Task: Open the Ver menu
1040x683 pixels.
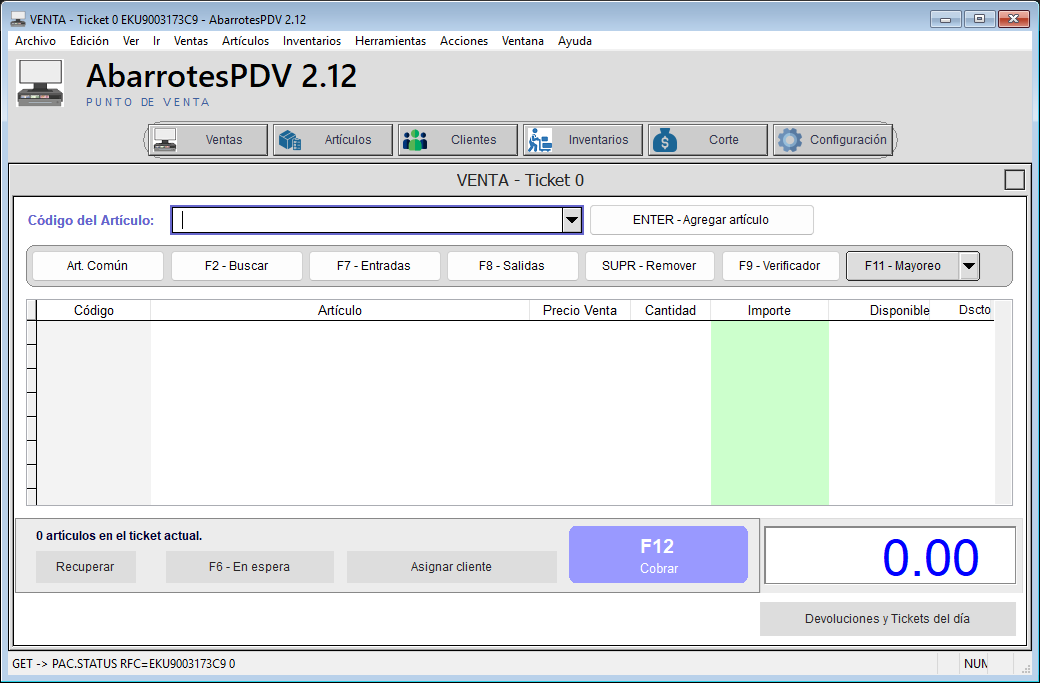Action: click(x=131, y=40)
